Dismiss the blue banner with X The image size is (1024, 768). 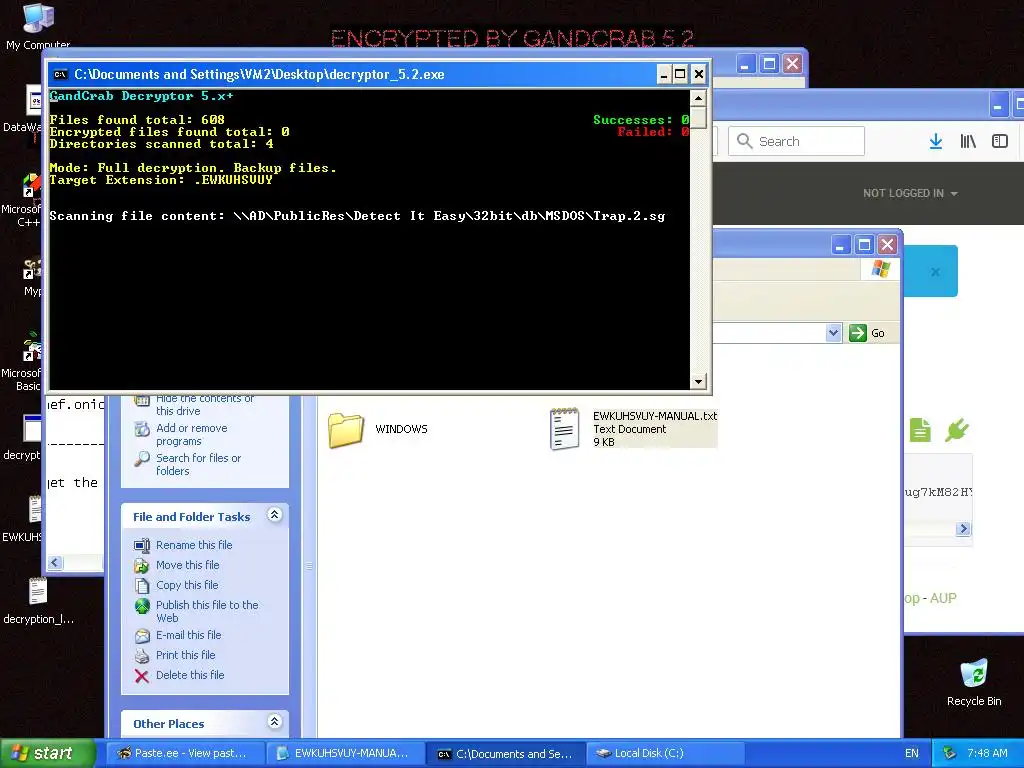coord(935,272)
